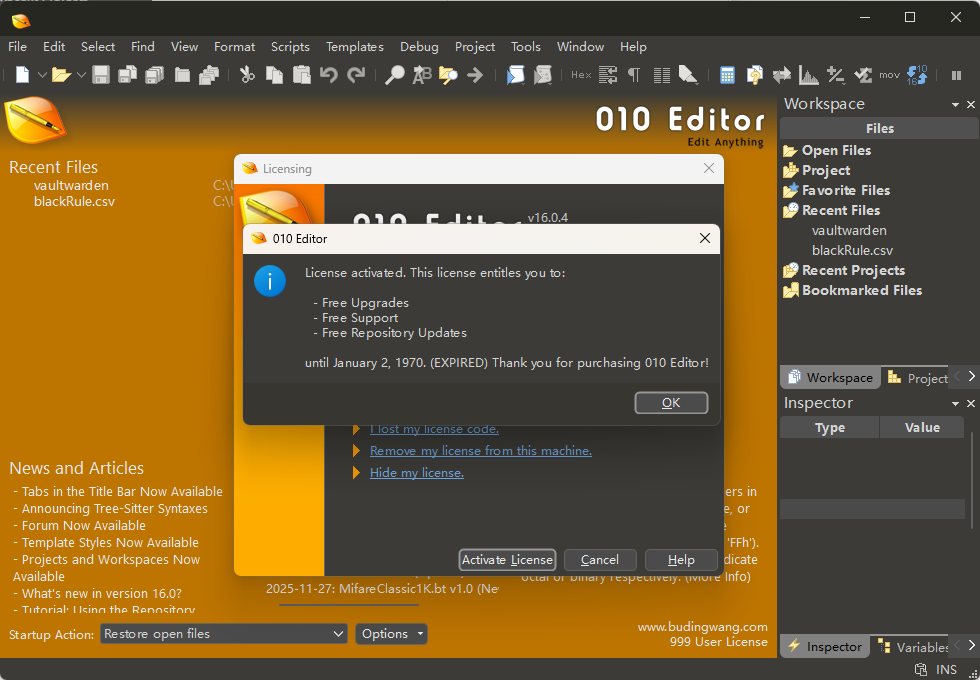Click the 'Hide my license' link

pos(417,472)
